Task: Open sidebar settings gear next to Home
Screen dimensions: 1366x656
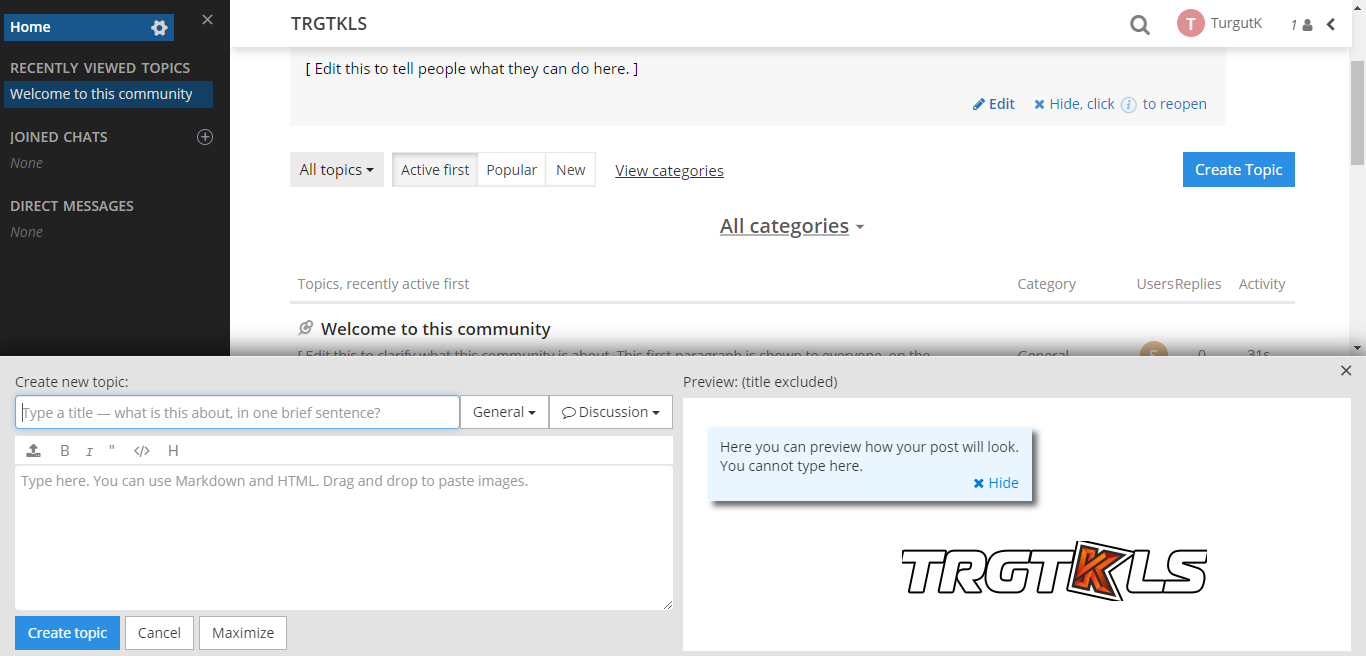Action: [x=159, y=28]
